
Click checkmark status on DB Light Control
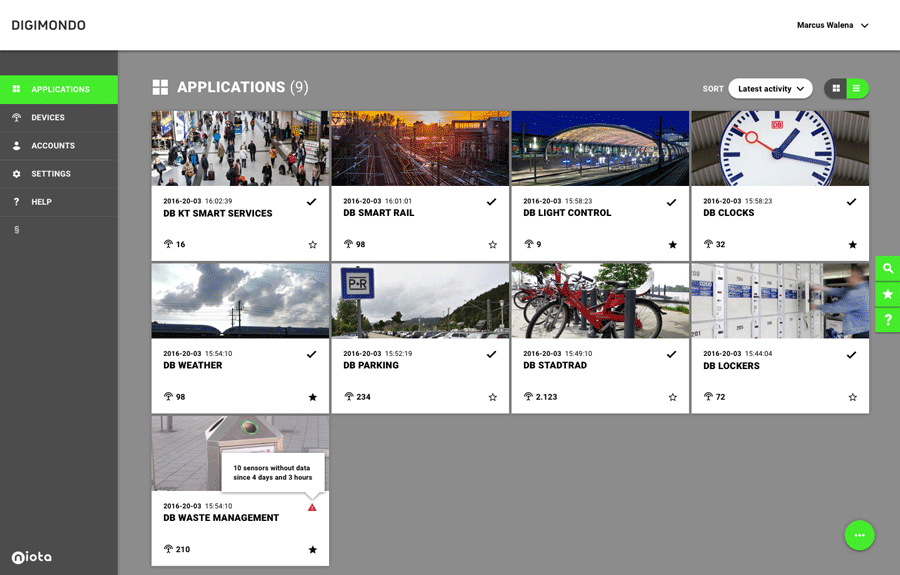[x=672, y=202]
